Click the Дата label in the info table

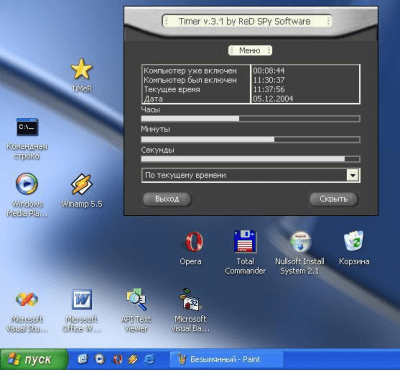(153, 99)
